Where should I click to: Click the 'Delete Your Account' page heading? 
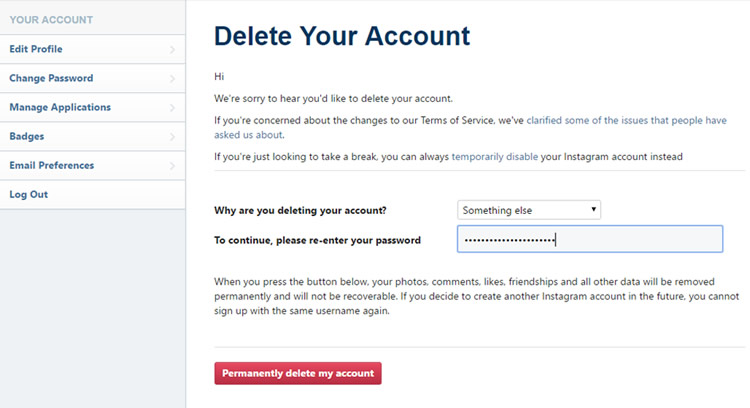tap(342, 37)
